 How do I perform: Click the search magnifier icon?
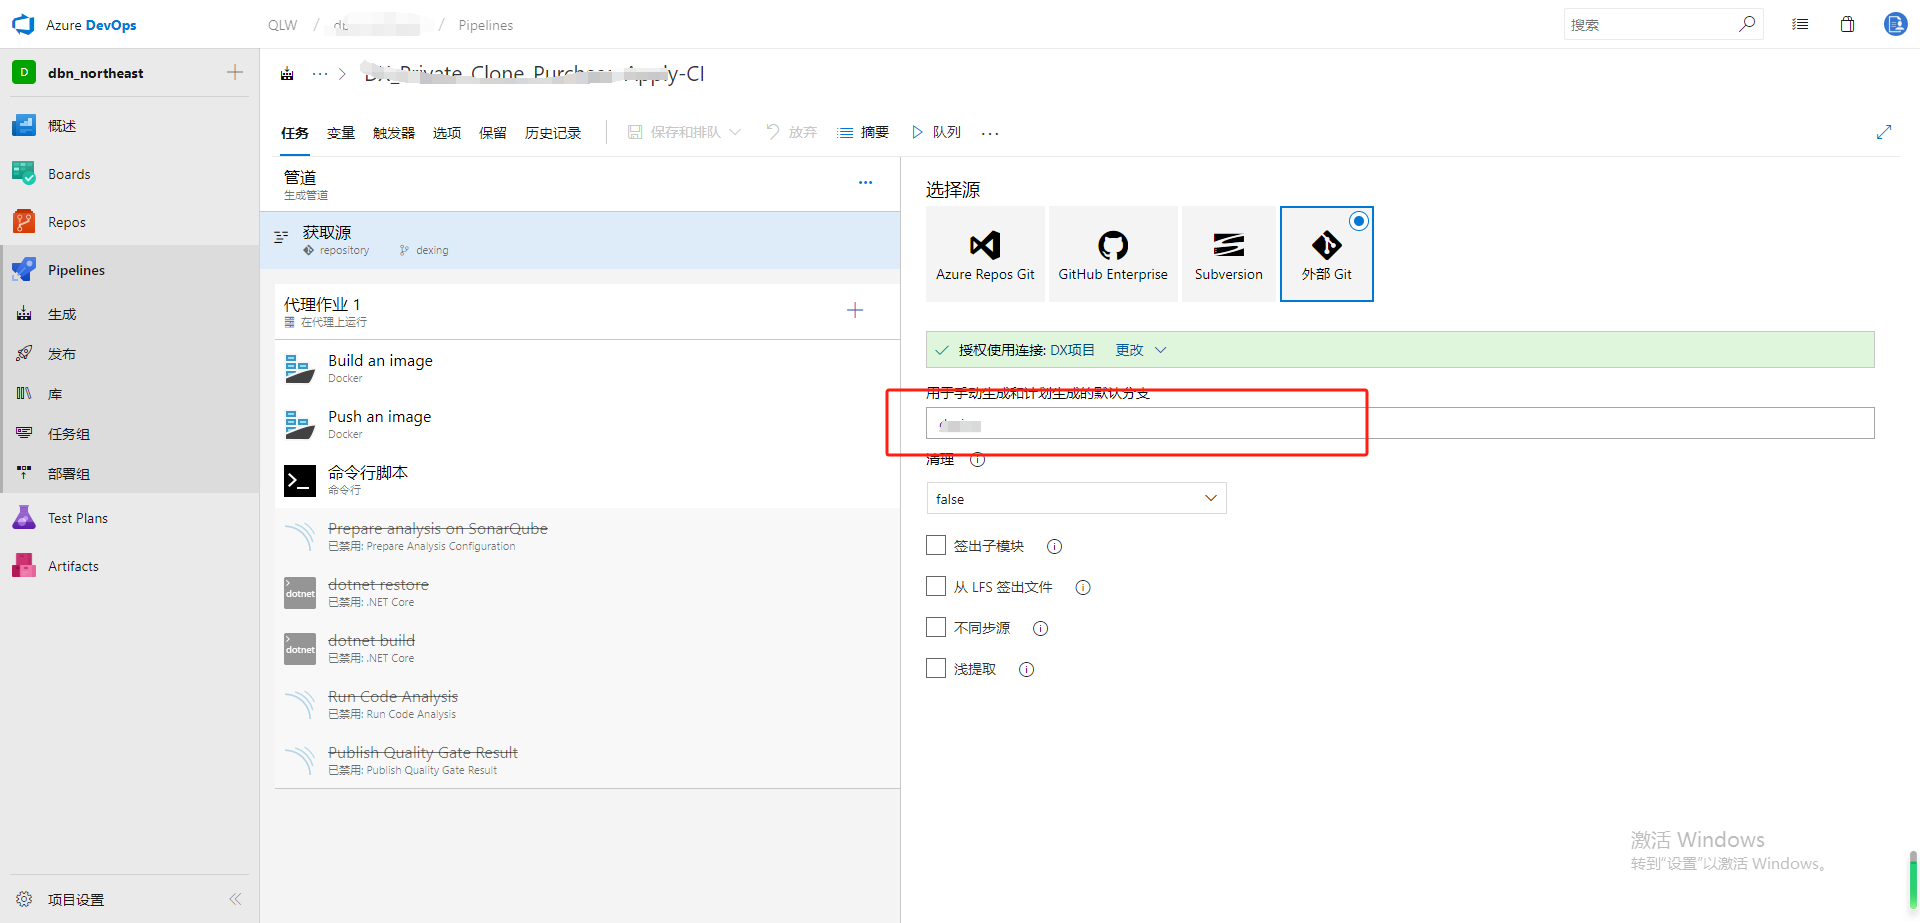click(x=1746, y=24)
